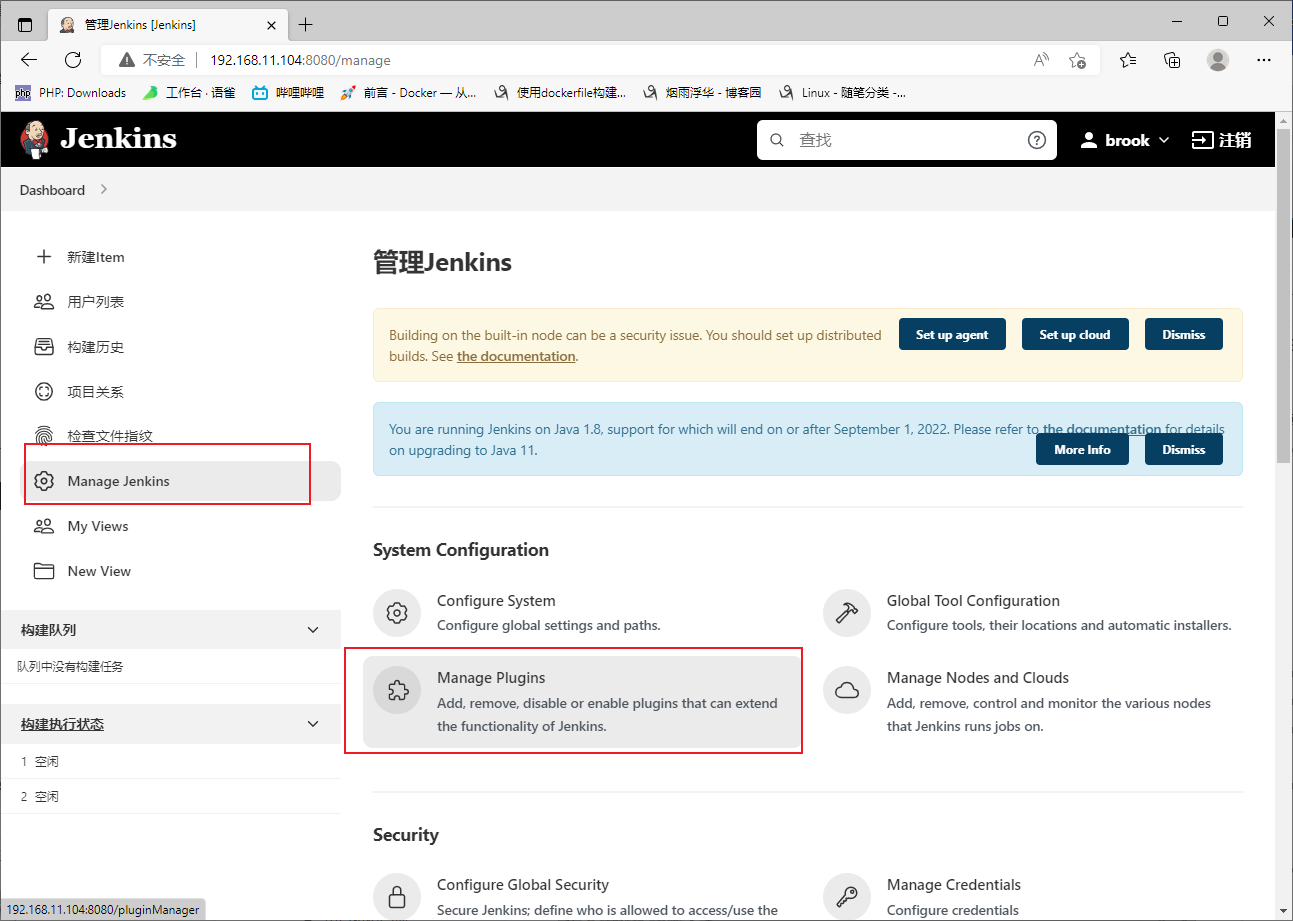Reload the page with the refresh icon

click(73, 60)
